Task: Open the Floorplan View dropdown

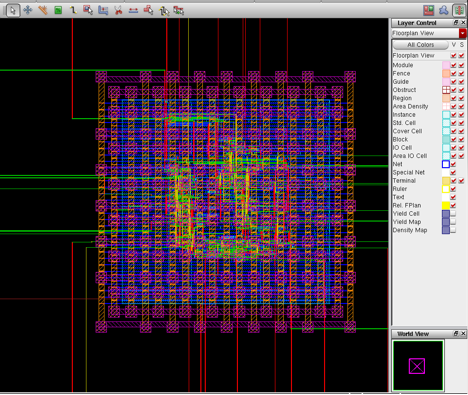Action: [462, 33]
